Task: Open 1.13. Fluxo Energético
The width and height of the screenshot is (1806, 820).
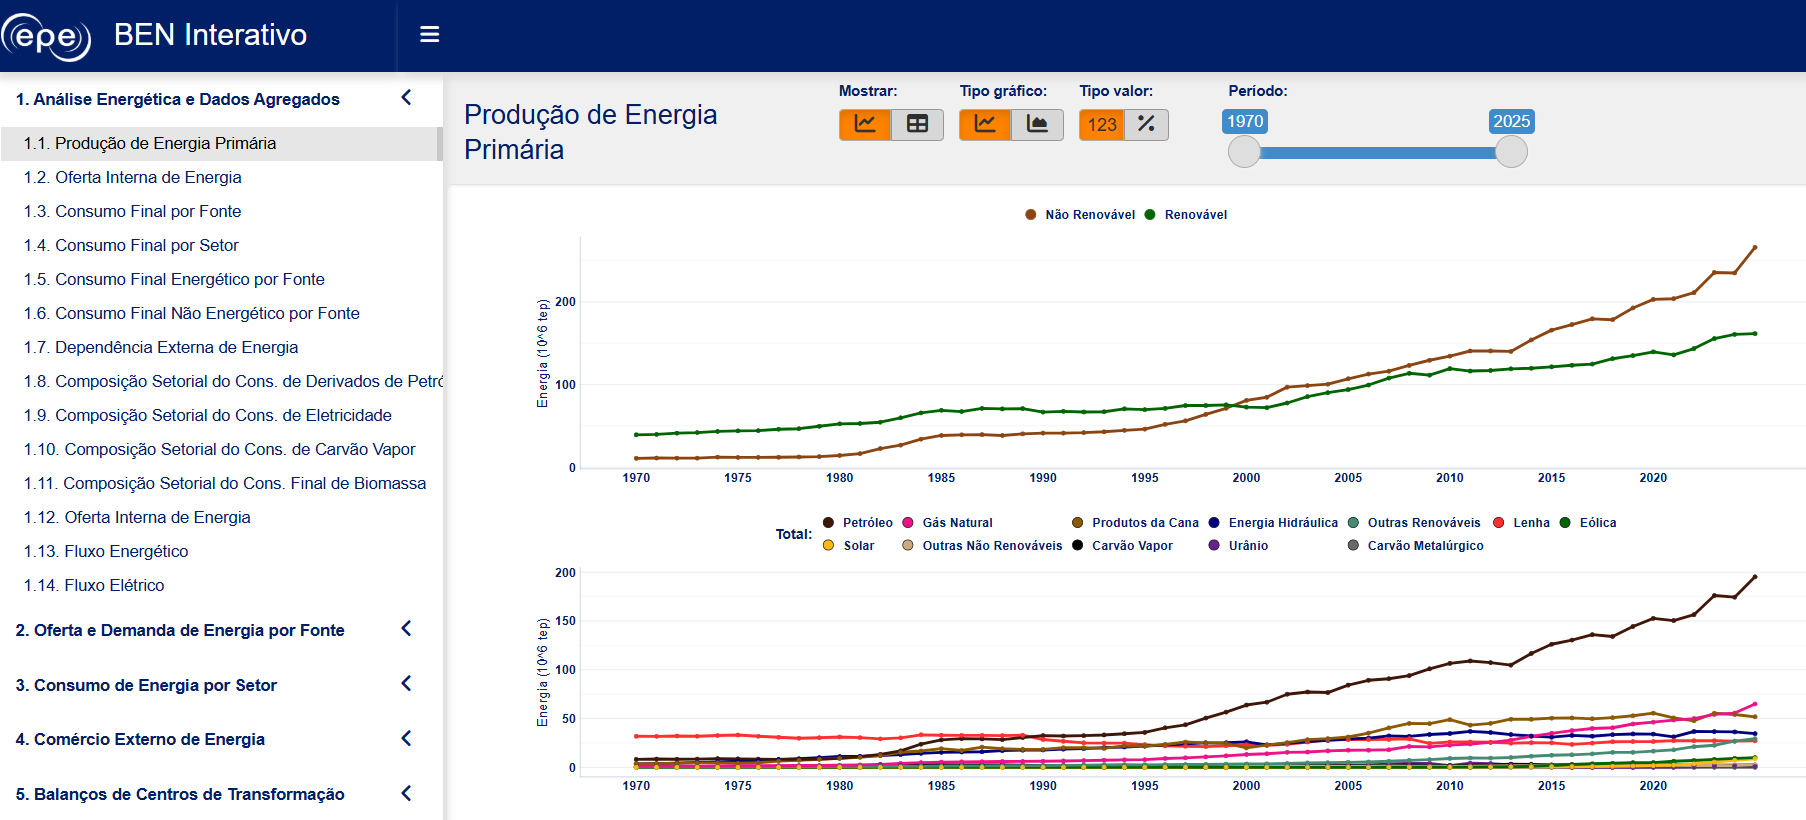Action: click(x=106, y=551)
